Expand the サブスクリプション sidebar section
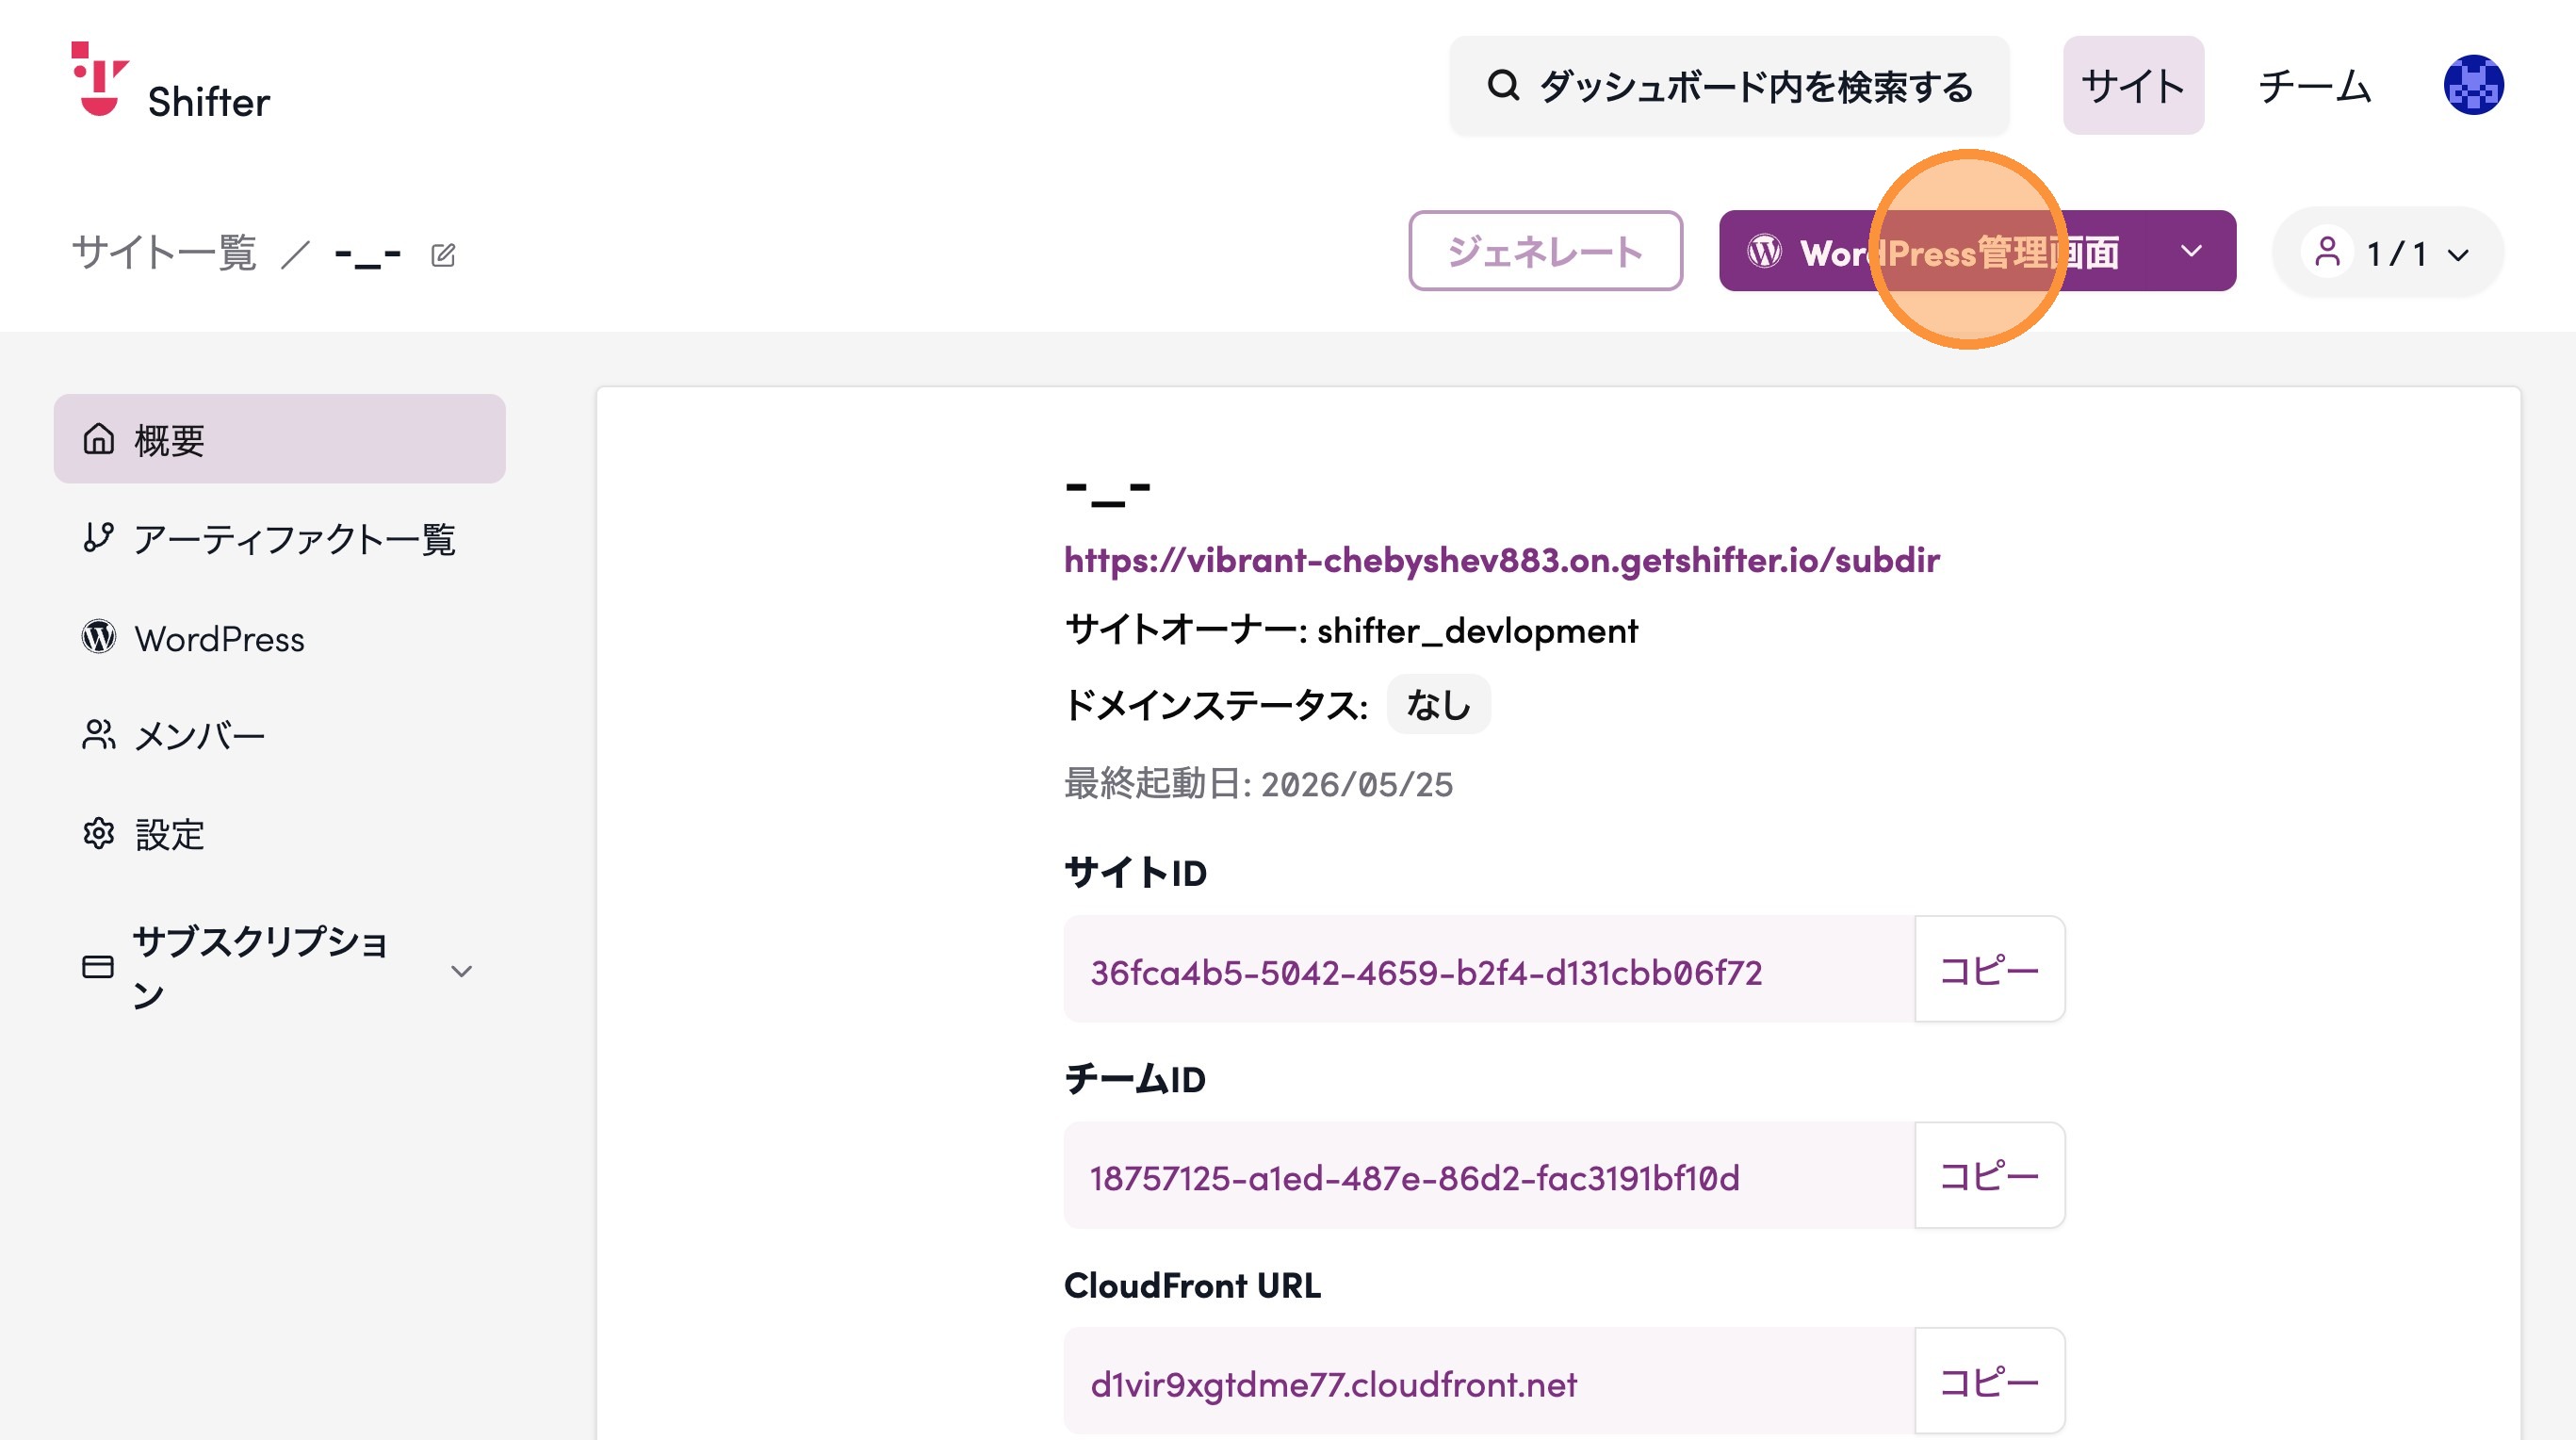Image resolution: width=2576 pixels, height=1440 pixels. [280, 968]
